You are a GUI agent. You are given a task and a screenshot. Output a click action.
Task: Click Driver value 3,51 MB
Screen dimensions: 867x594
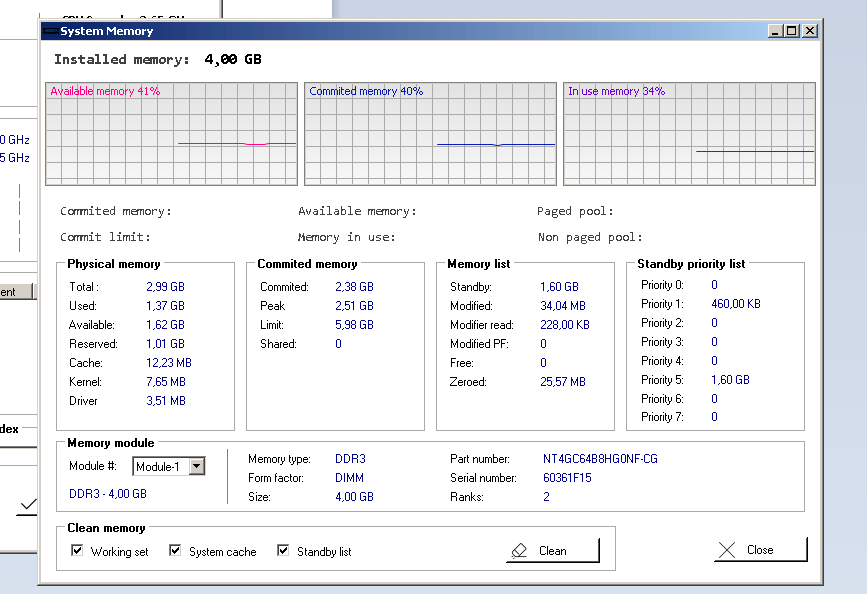[166, 400]
